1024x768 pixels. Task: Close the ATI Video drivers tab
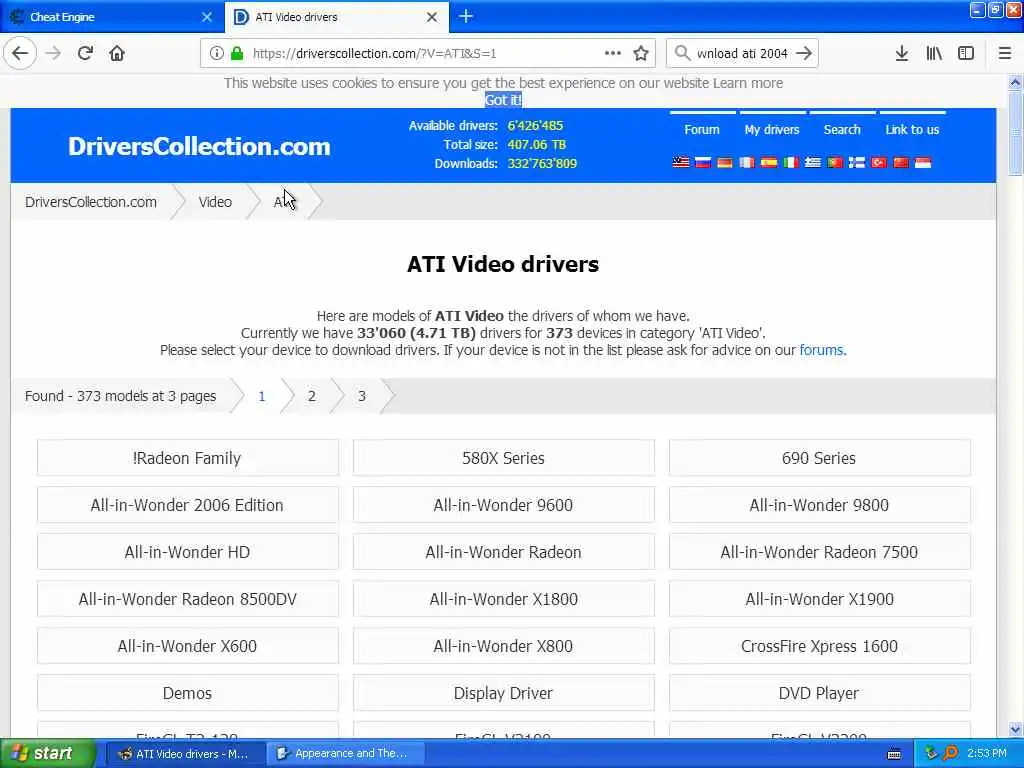click(x=432, y=17)
